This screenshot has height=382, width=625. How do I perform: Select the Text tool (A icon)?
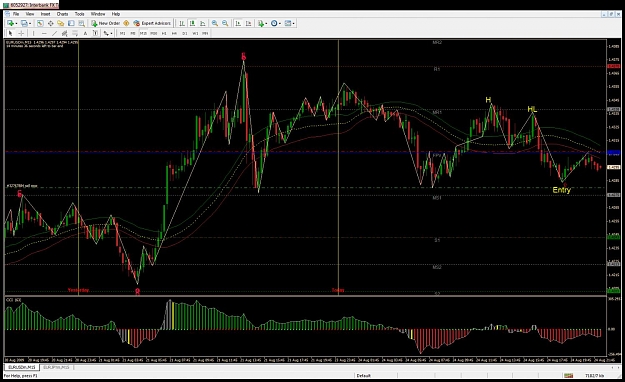click(x=85, y=33)
